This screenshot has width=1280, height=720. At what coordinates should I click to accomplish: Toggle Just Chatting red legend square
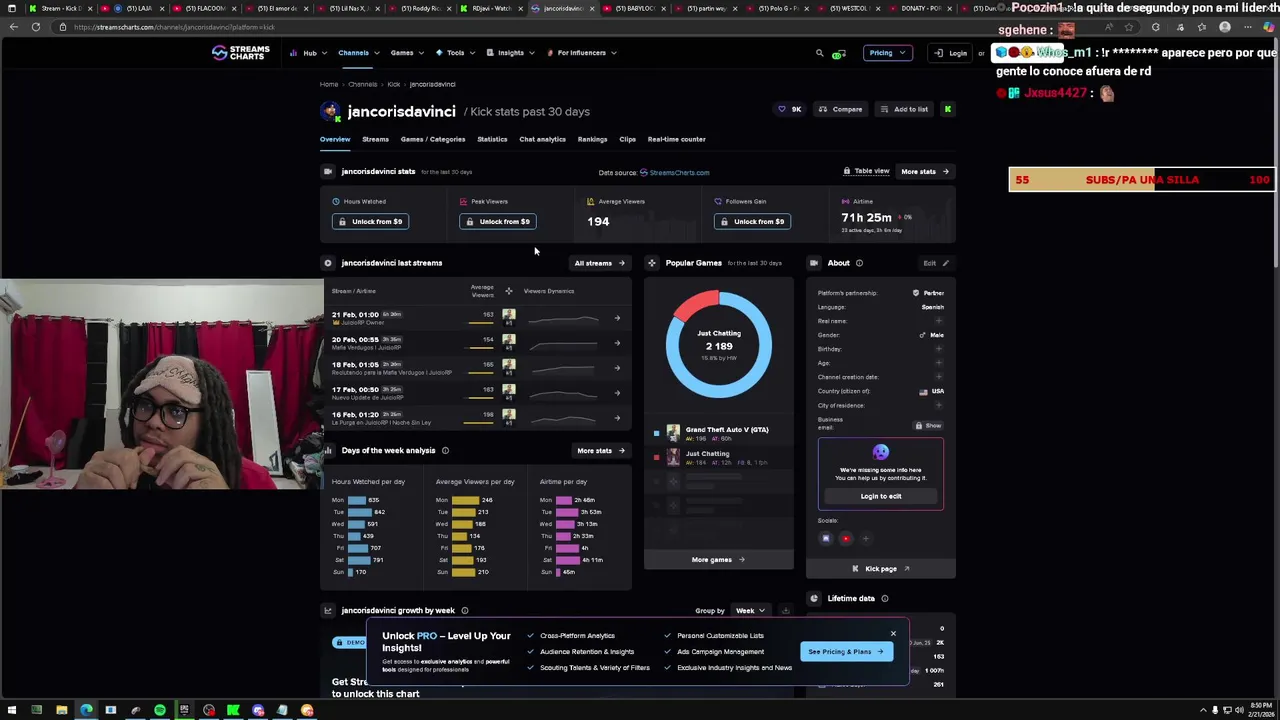click(x=656, y=457)
